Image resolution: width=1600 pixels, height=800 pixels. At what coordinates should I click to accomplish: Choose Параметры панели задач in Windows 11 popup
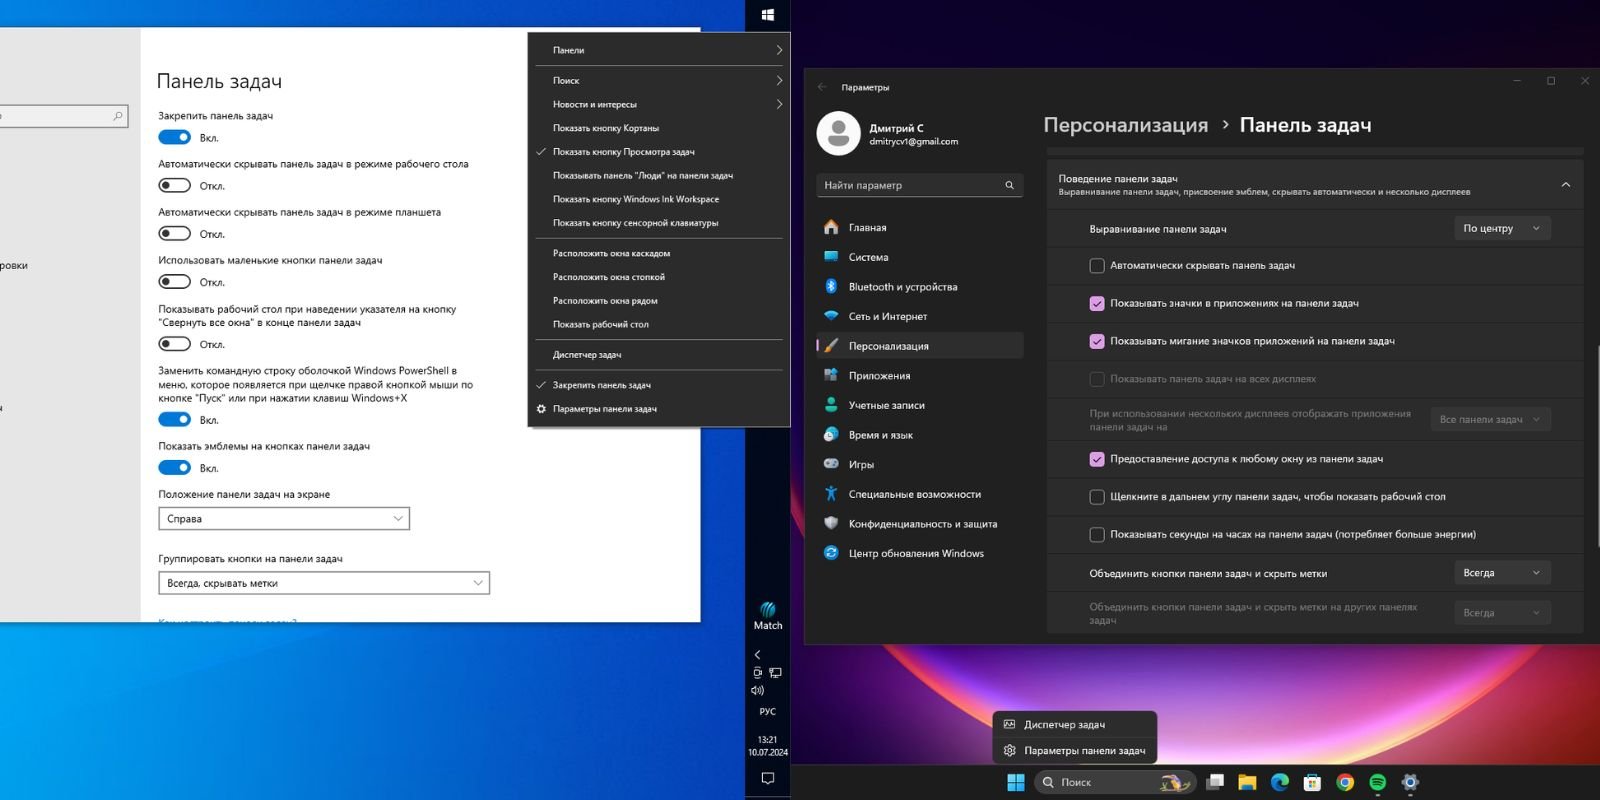tap(1074, 750)
